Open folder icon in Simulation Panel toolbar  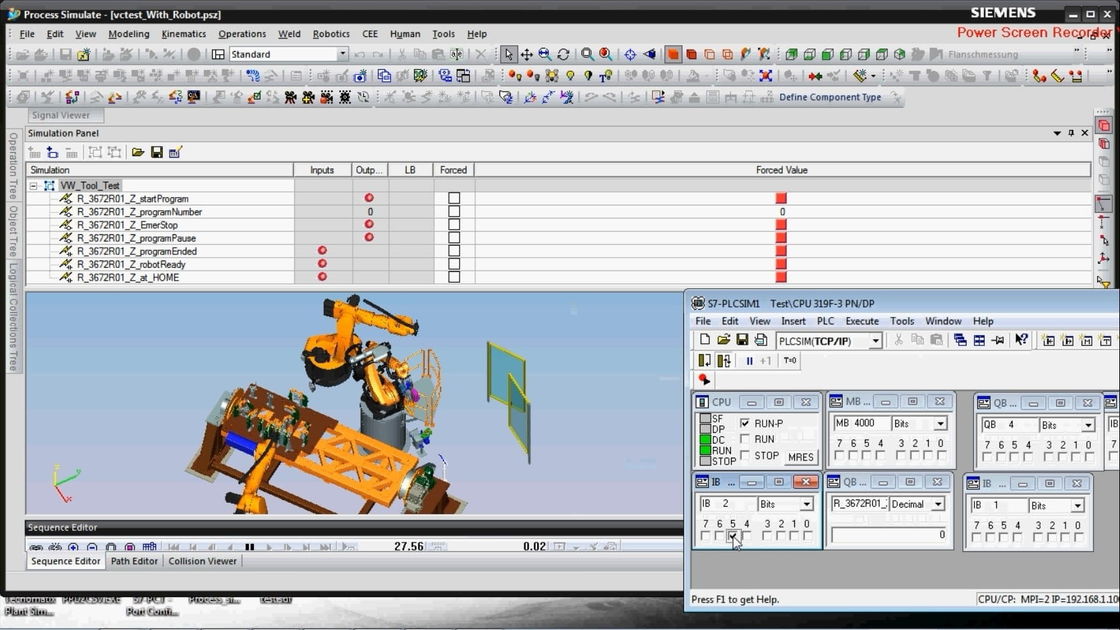point(138,152)
